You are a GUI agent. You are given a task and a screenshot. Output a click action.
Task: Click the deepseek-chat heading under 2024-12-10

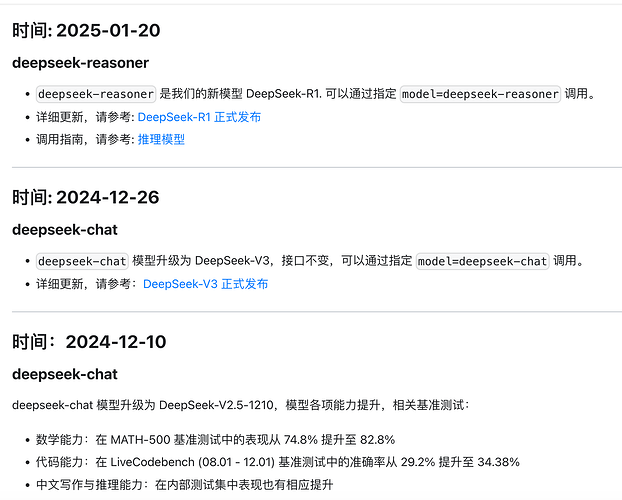(65, 374)
